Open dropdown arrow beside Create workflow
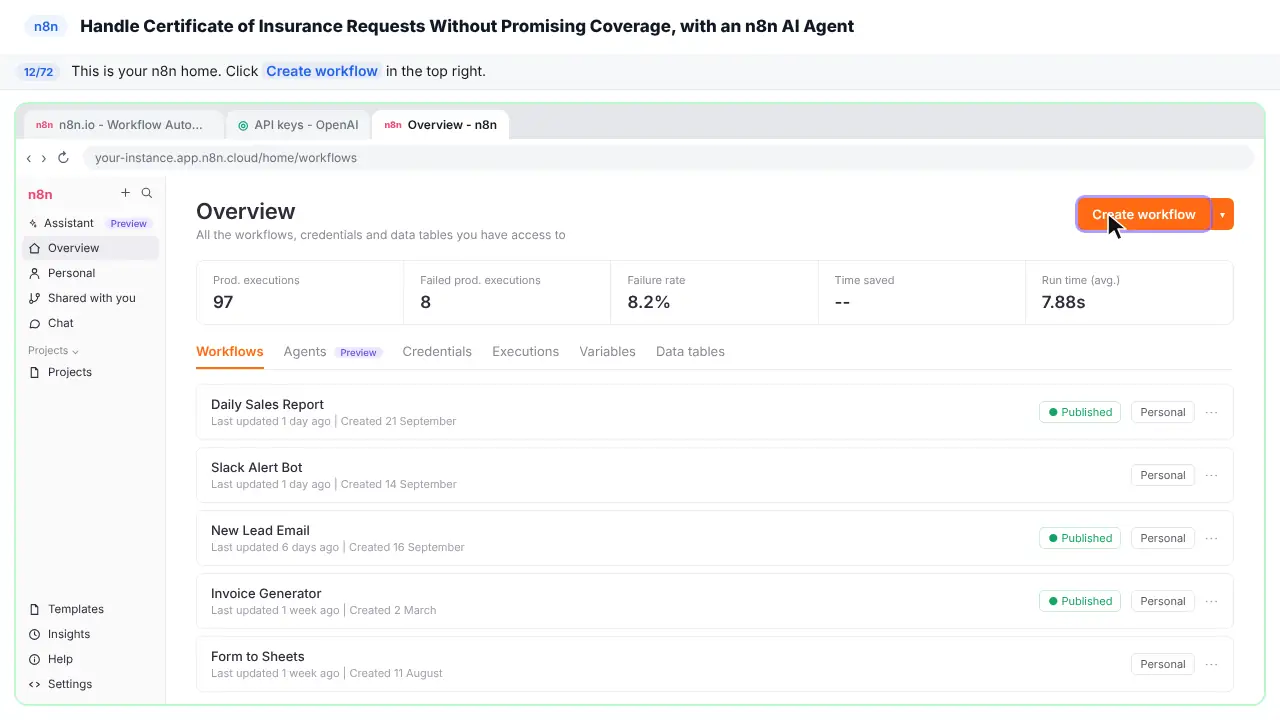 coord(1222,214)
